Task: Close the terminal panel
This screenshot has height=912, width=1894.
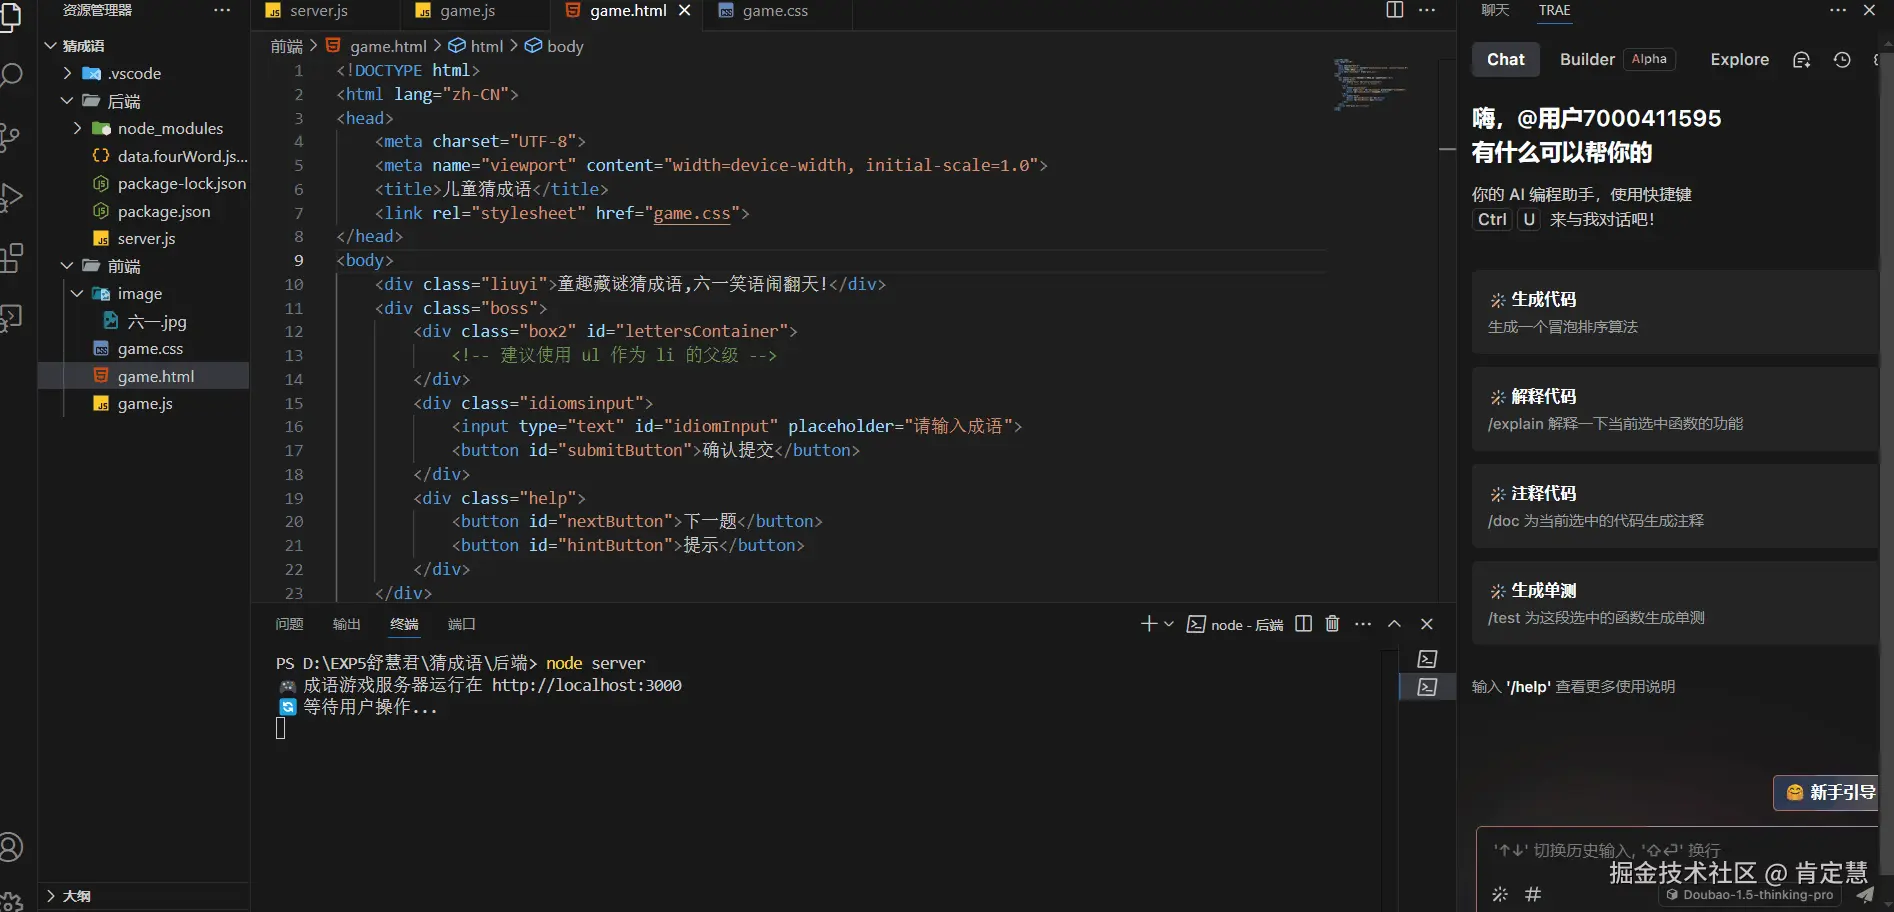Action: [x=1427, y=624]
